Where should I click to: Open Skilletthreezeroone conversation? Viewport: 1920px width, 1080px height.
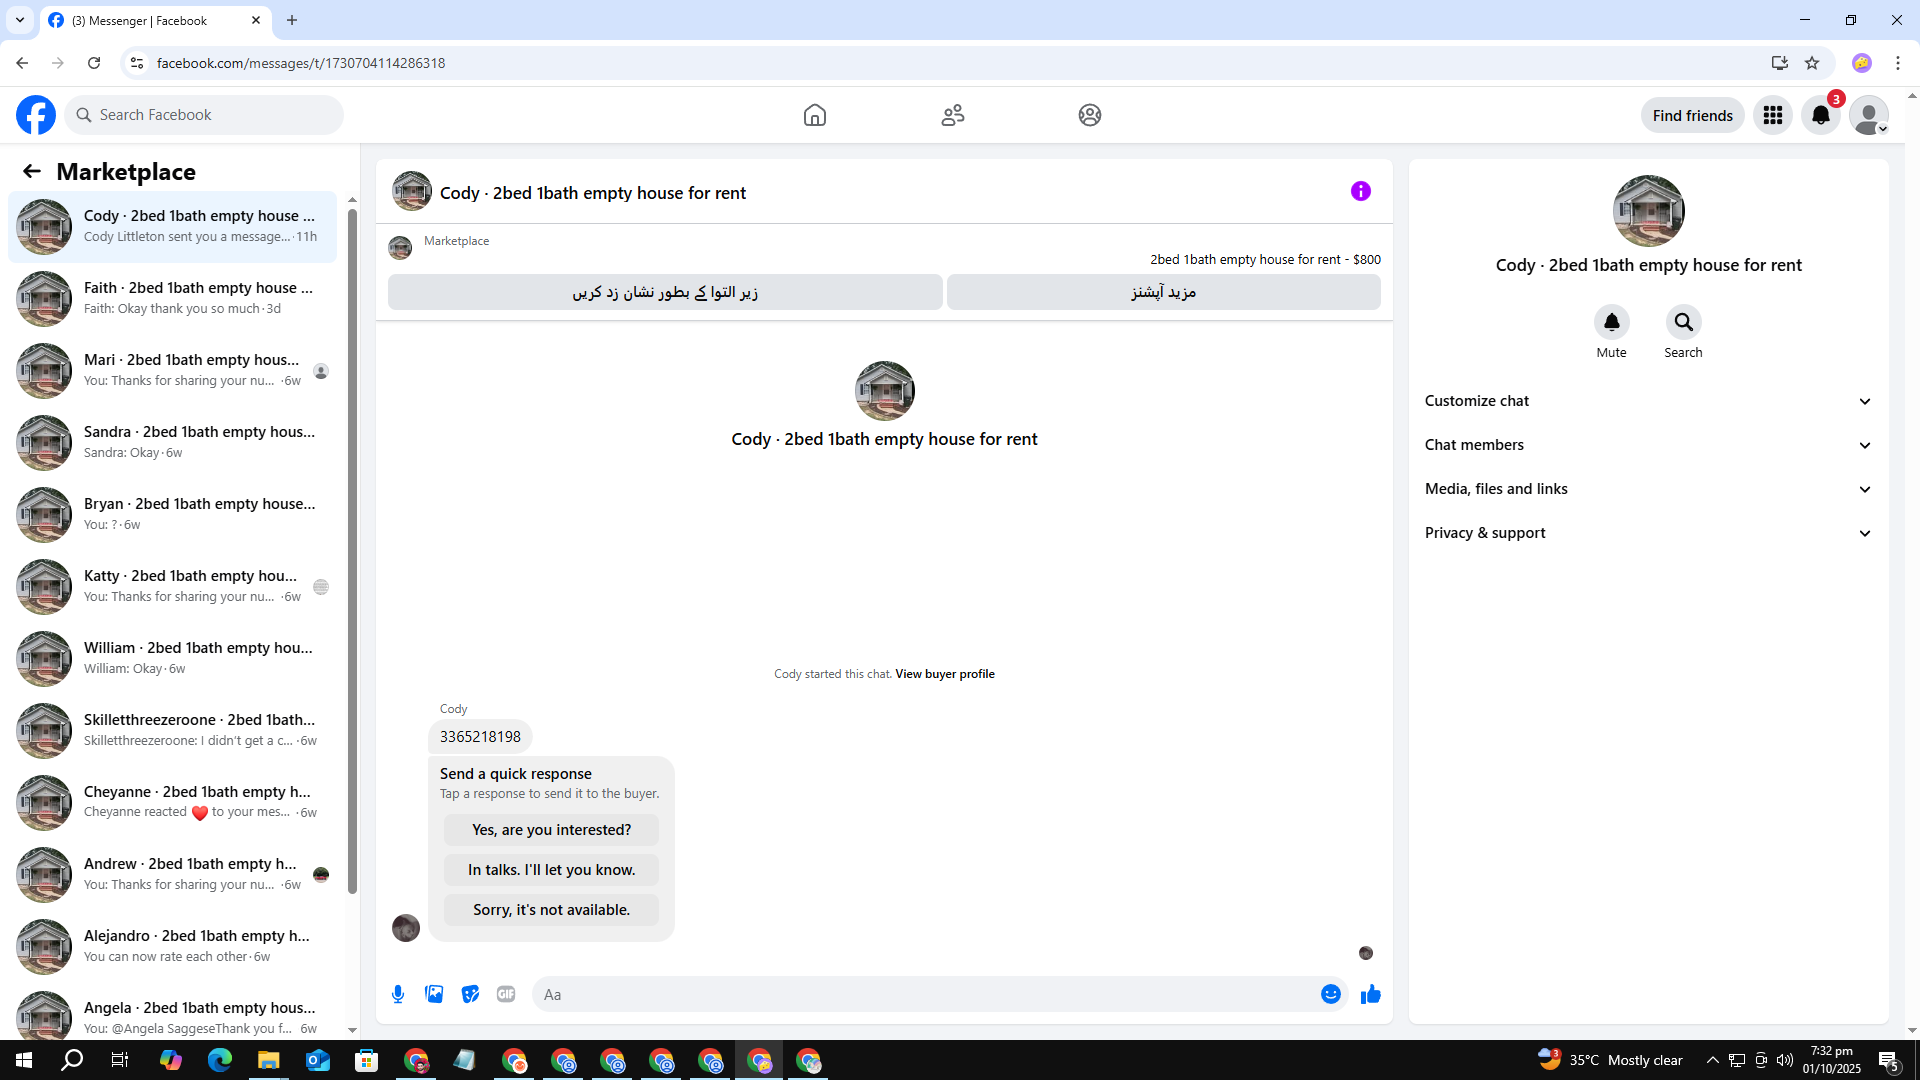click(172, 731)
